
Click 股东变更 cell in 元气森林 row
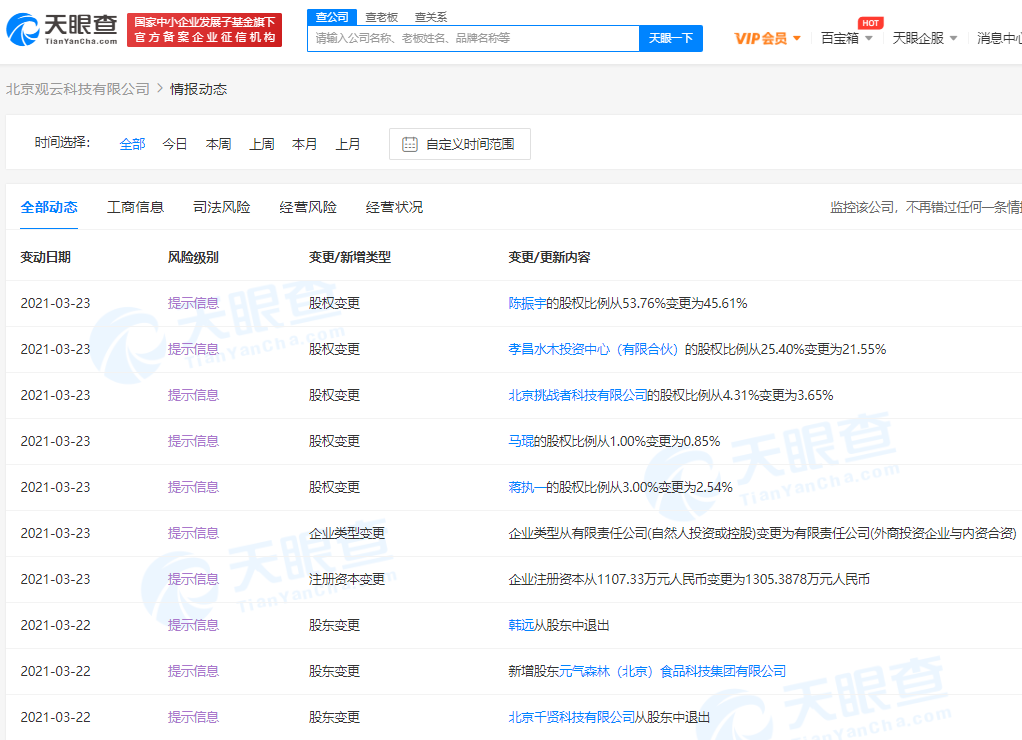[334, 672]
